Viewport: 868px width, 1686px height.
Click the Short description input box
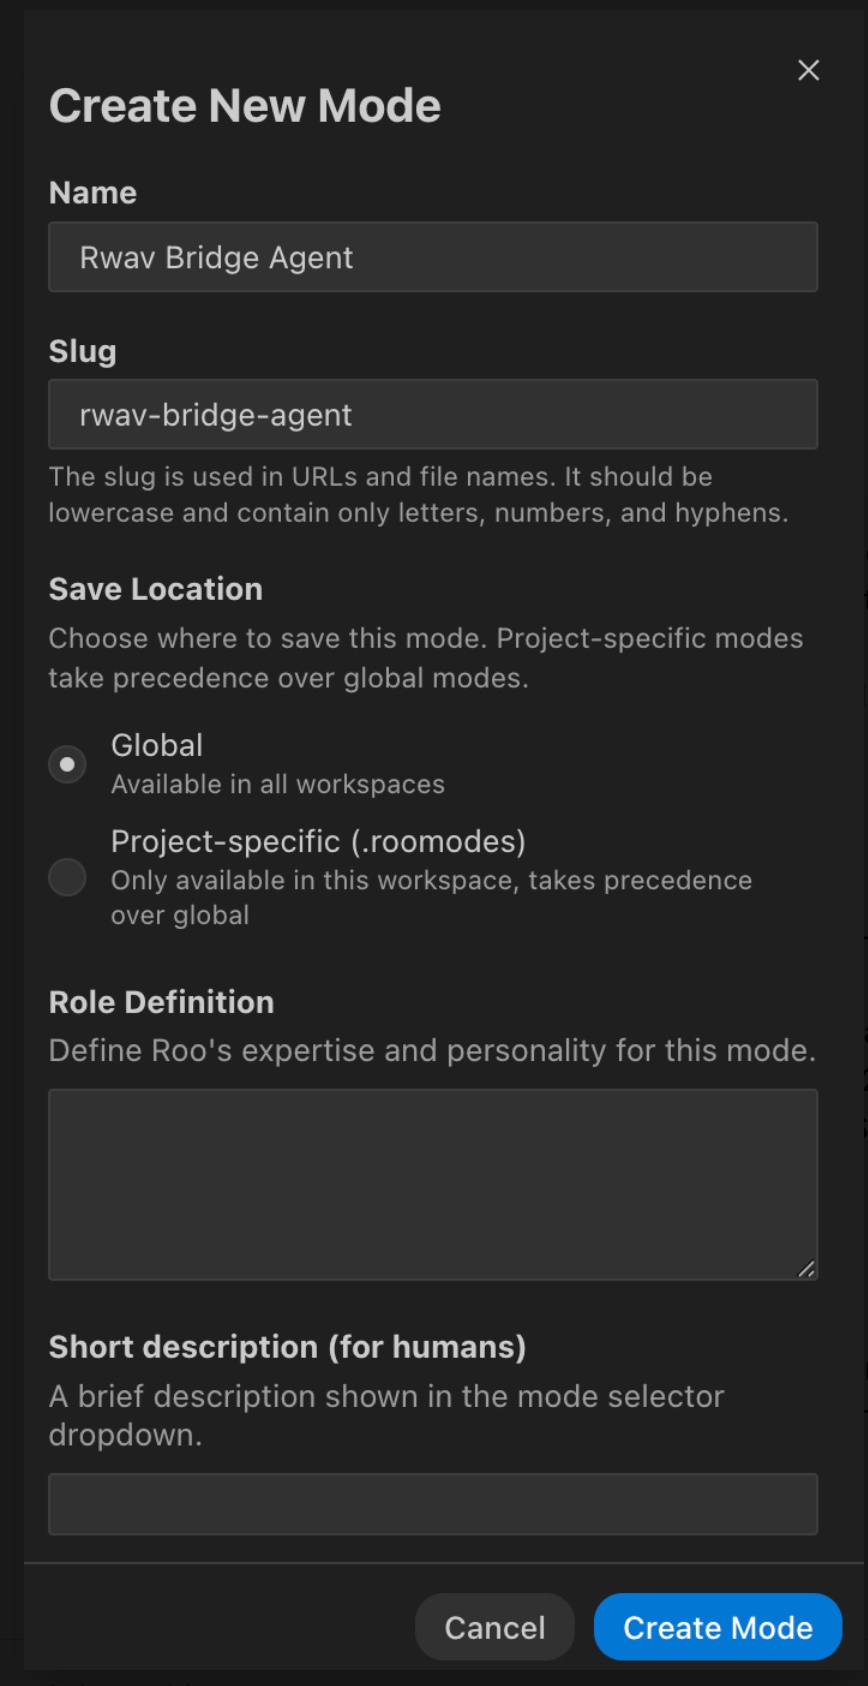[432, 1503]
